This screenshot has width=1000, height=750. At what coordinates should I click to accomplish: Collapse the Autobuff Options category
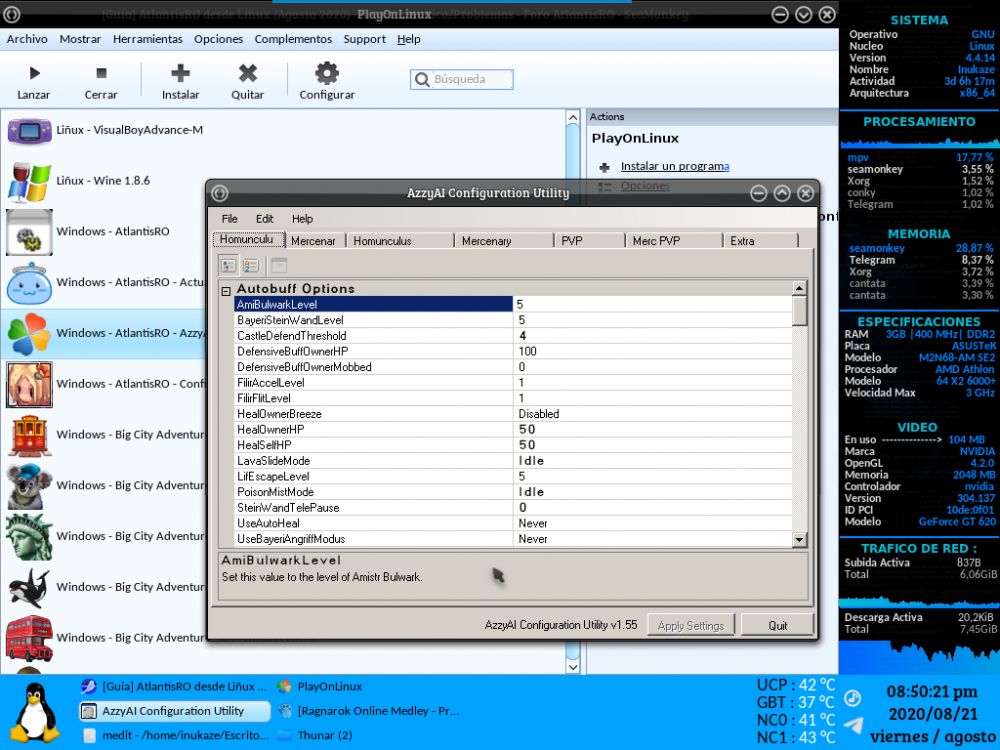[x=226, y=290]
